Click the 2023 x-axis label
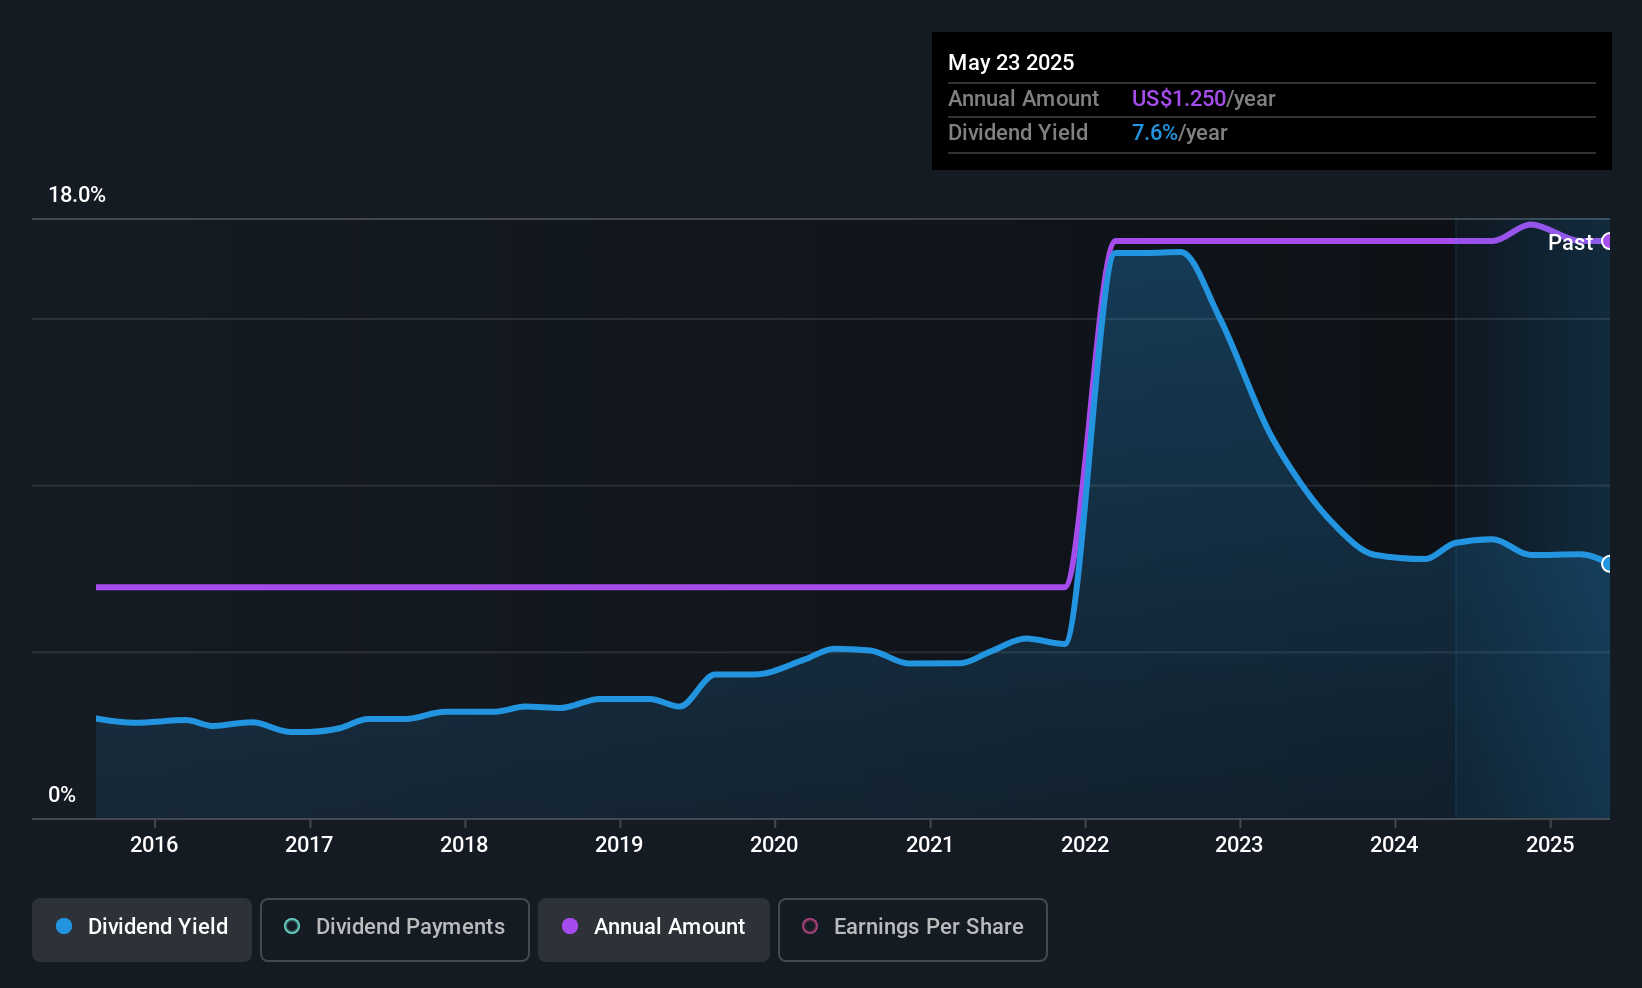The width and height of the screenshot is (1642, 988). point(1239,845)
